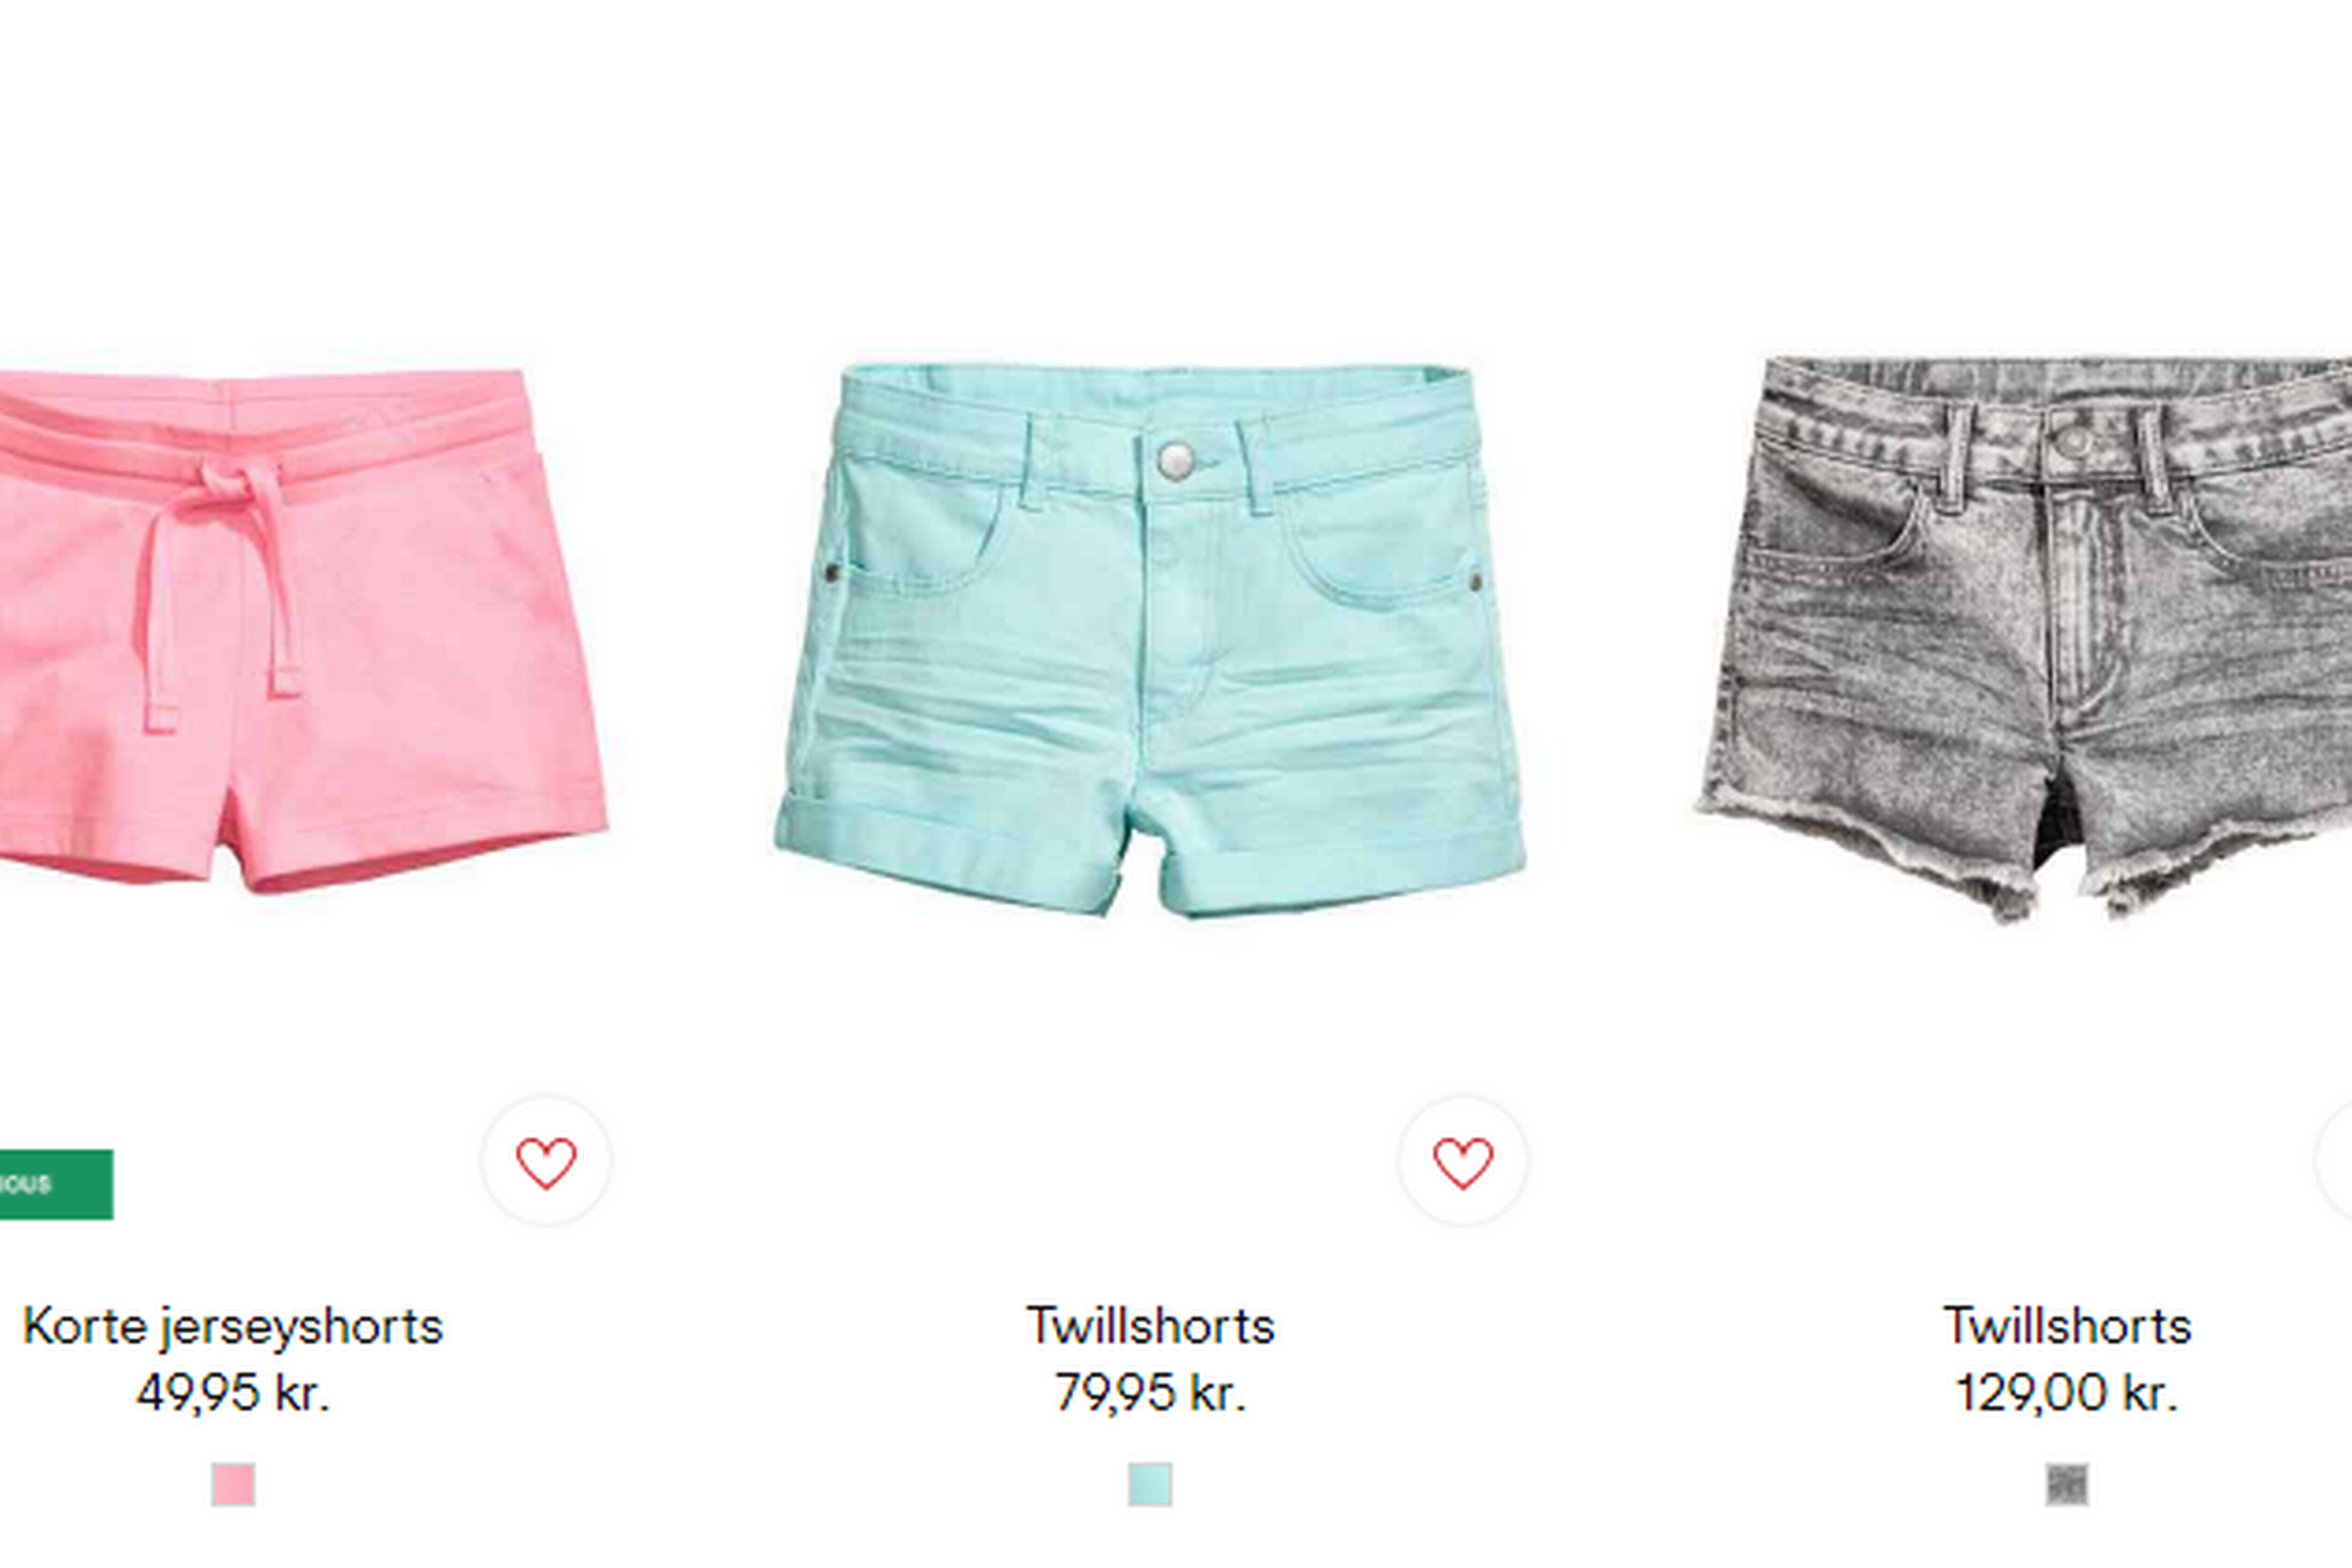Open the Twillshorts link priced 129,00 kr.

[x=2067, y=1326]
